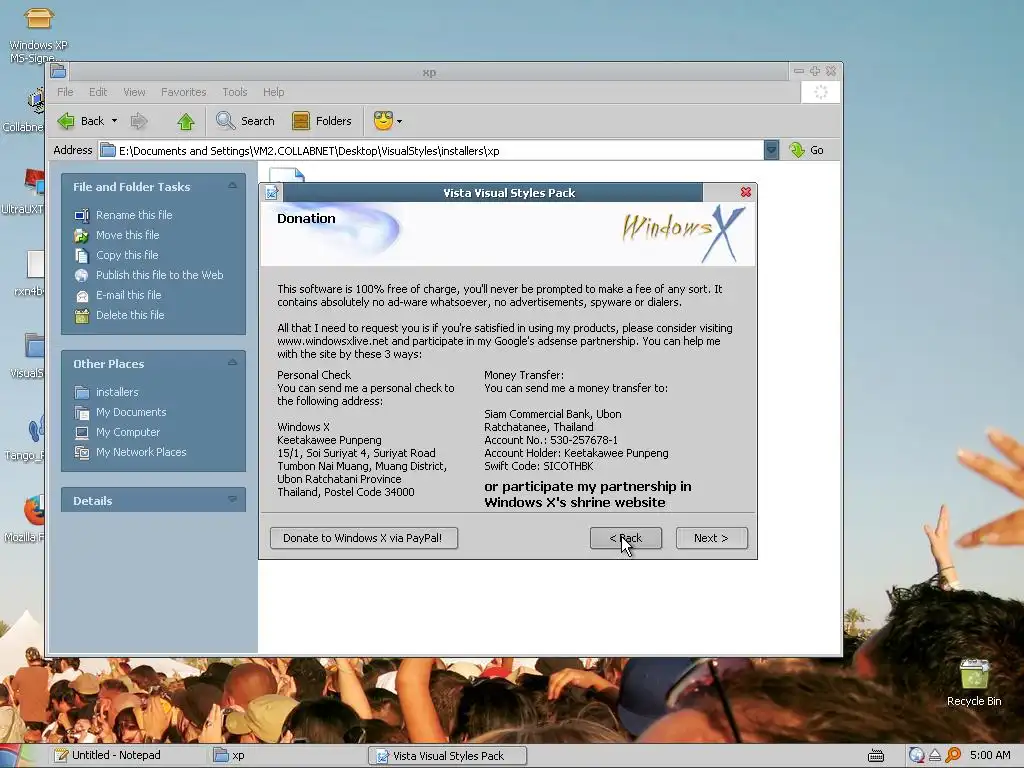1024x768 pixels.
Task: Click the xp window title bar folder icon
Action: [58, 71]
